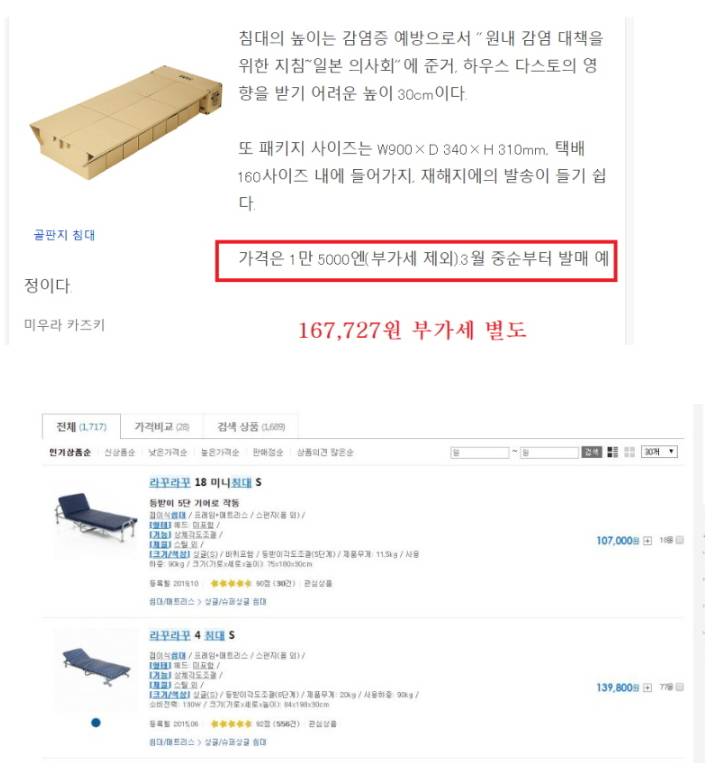Select the 가격비교 tab
The width and height of the screenshot is (713, 769).
[162, 427]
